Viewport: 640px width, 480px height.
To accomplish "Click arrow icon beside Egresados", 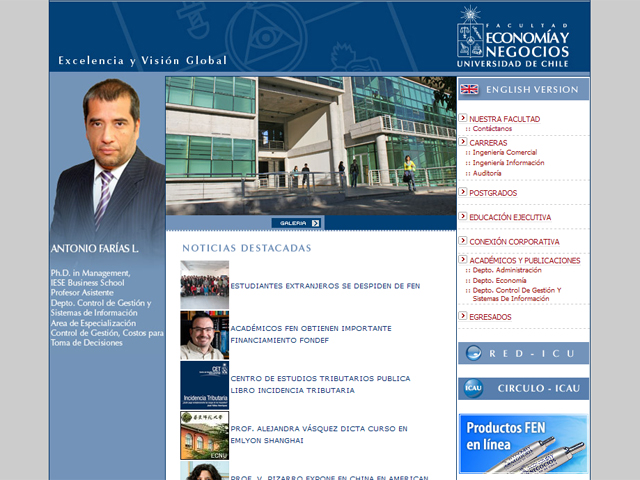I will pos(463,316).
